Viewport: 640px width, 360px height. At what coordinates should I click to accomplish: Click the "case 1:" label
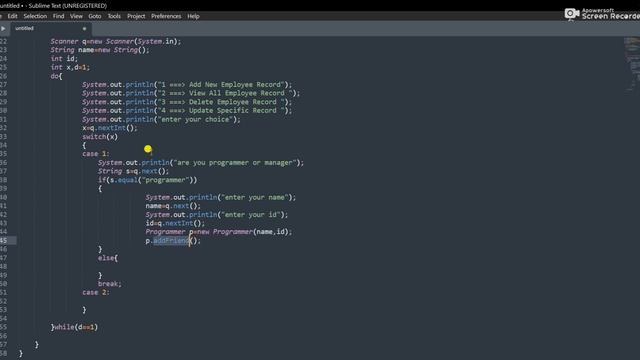[96, 154]
